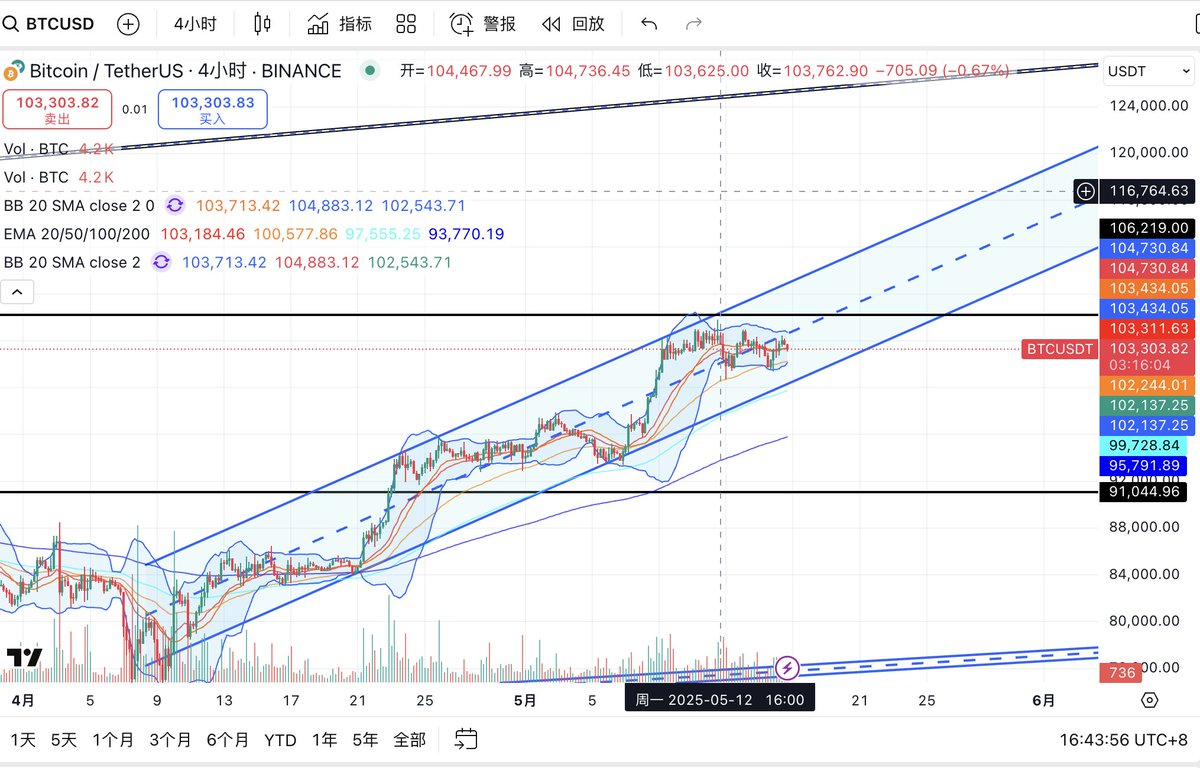Click the crosshair price label 116,764.63
The height and width of the screenshot is (768, 1200).
click(x=1145, y=191)
